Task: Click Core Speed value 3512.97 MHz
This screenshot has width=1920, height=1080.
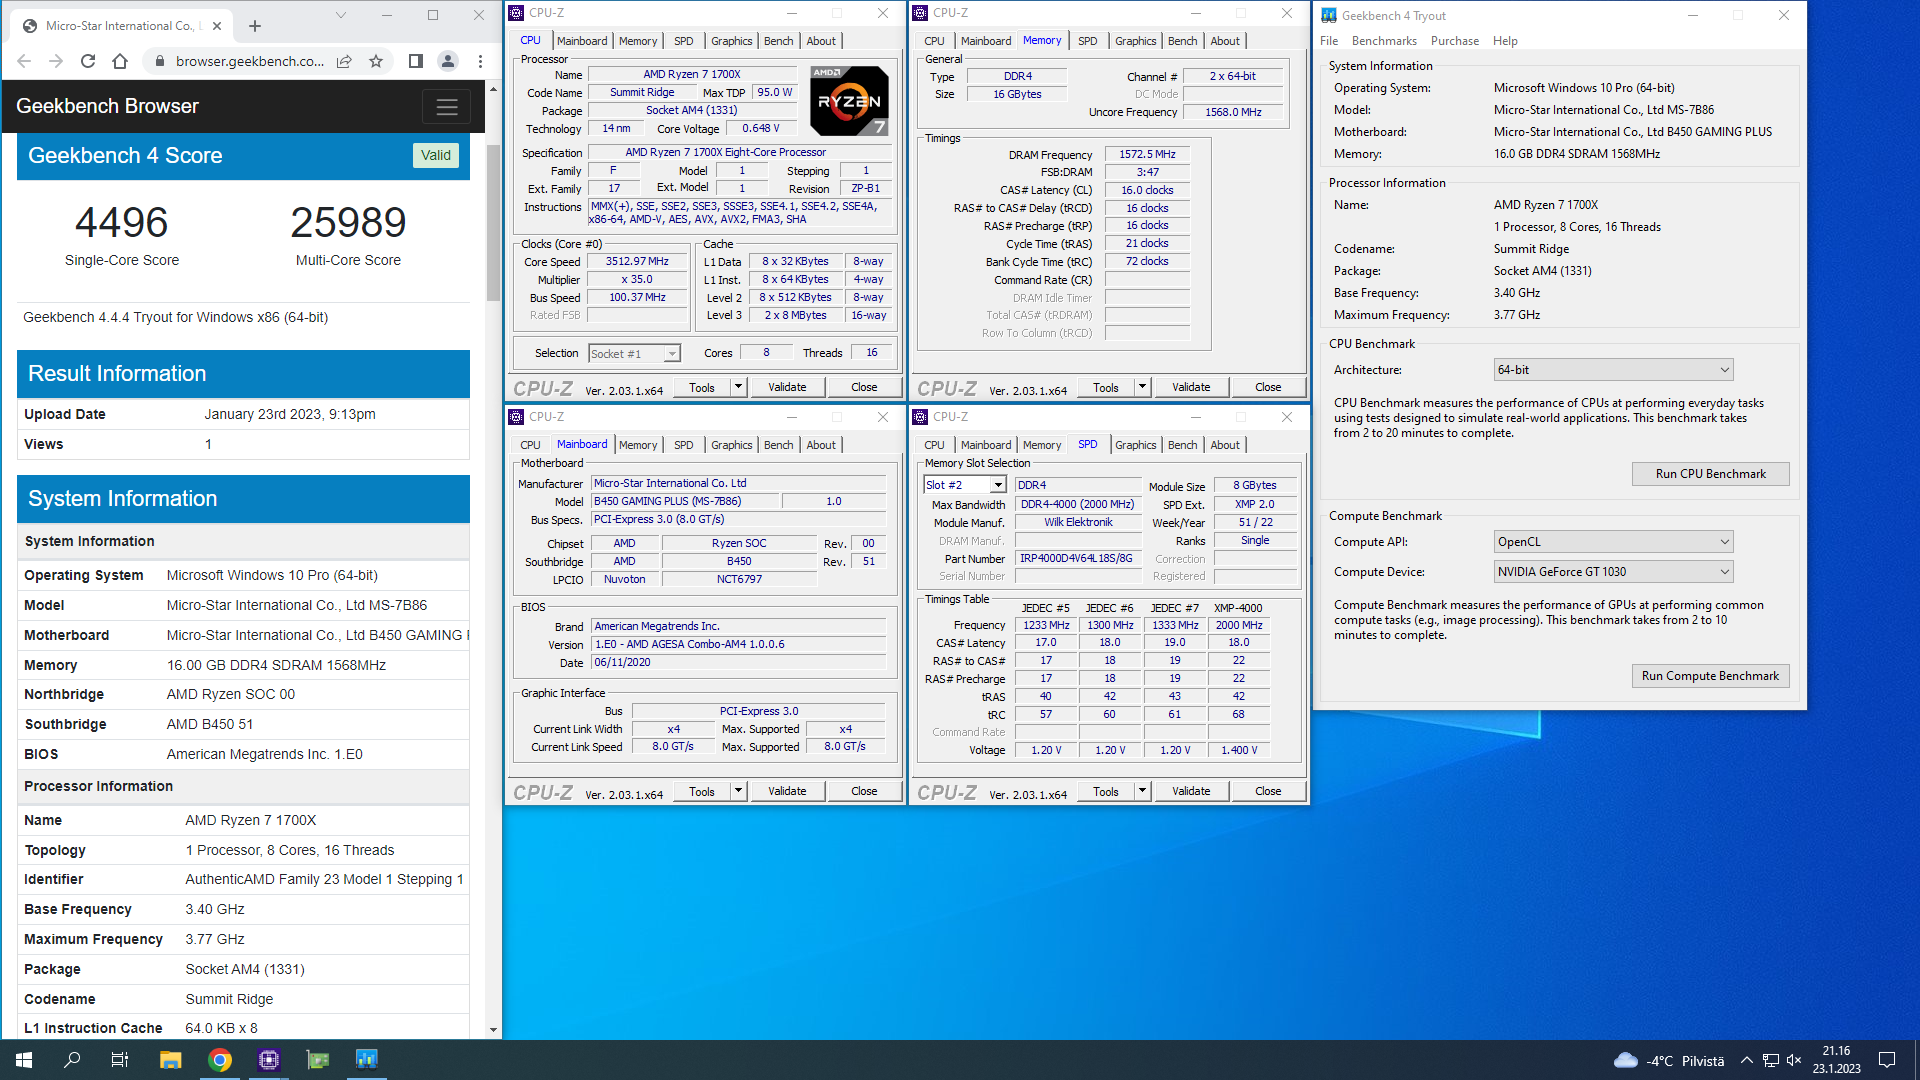Action: (637, 261)
